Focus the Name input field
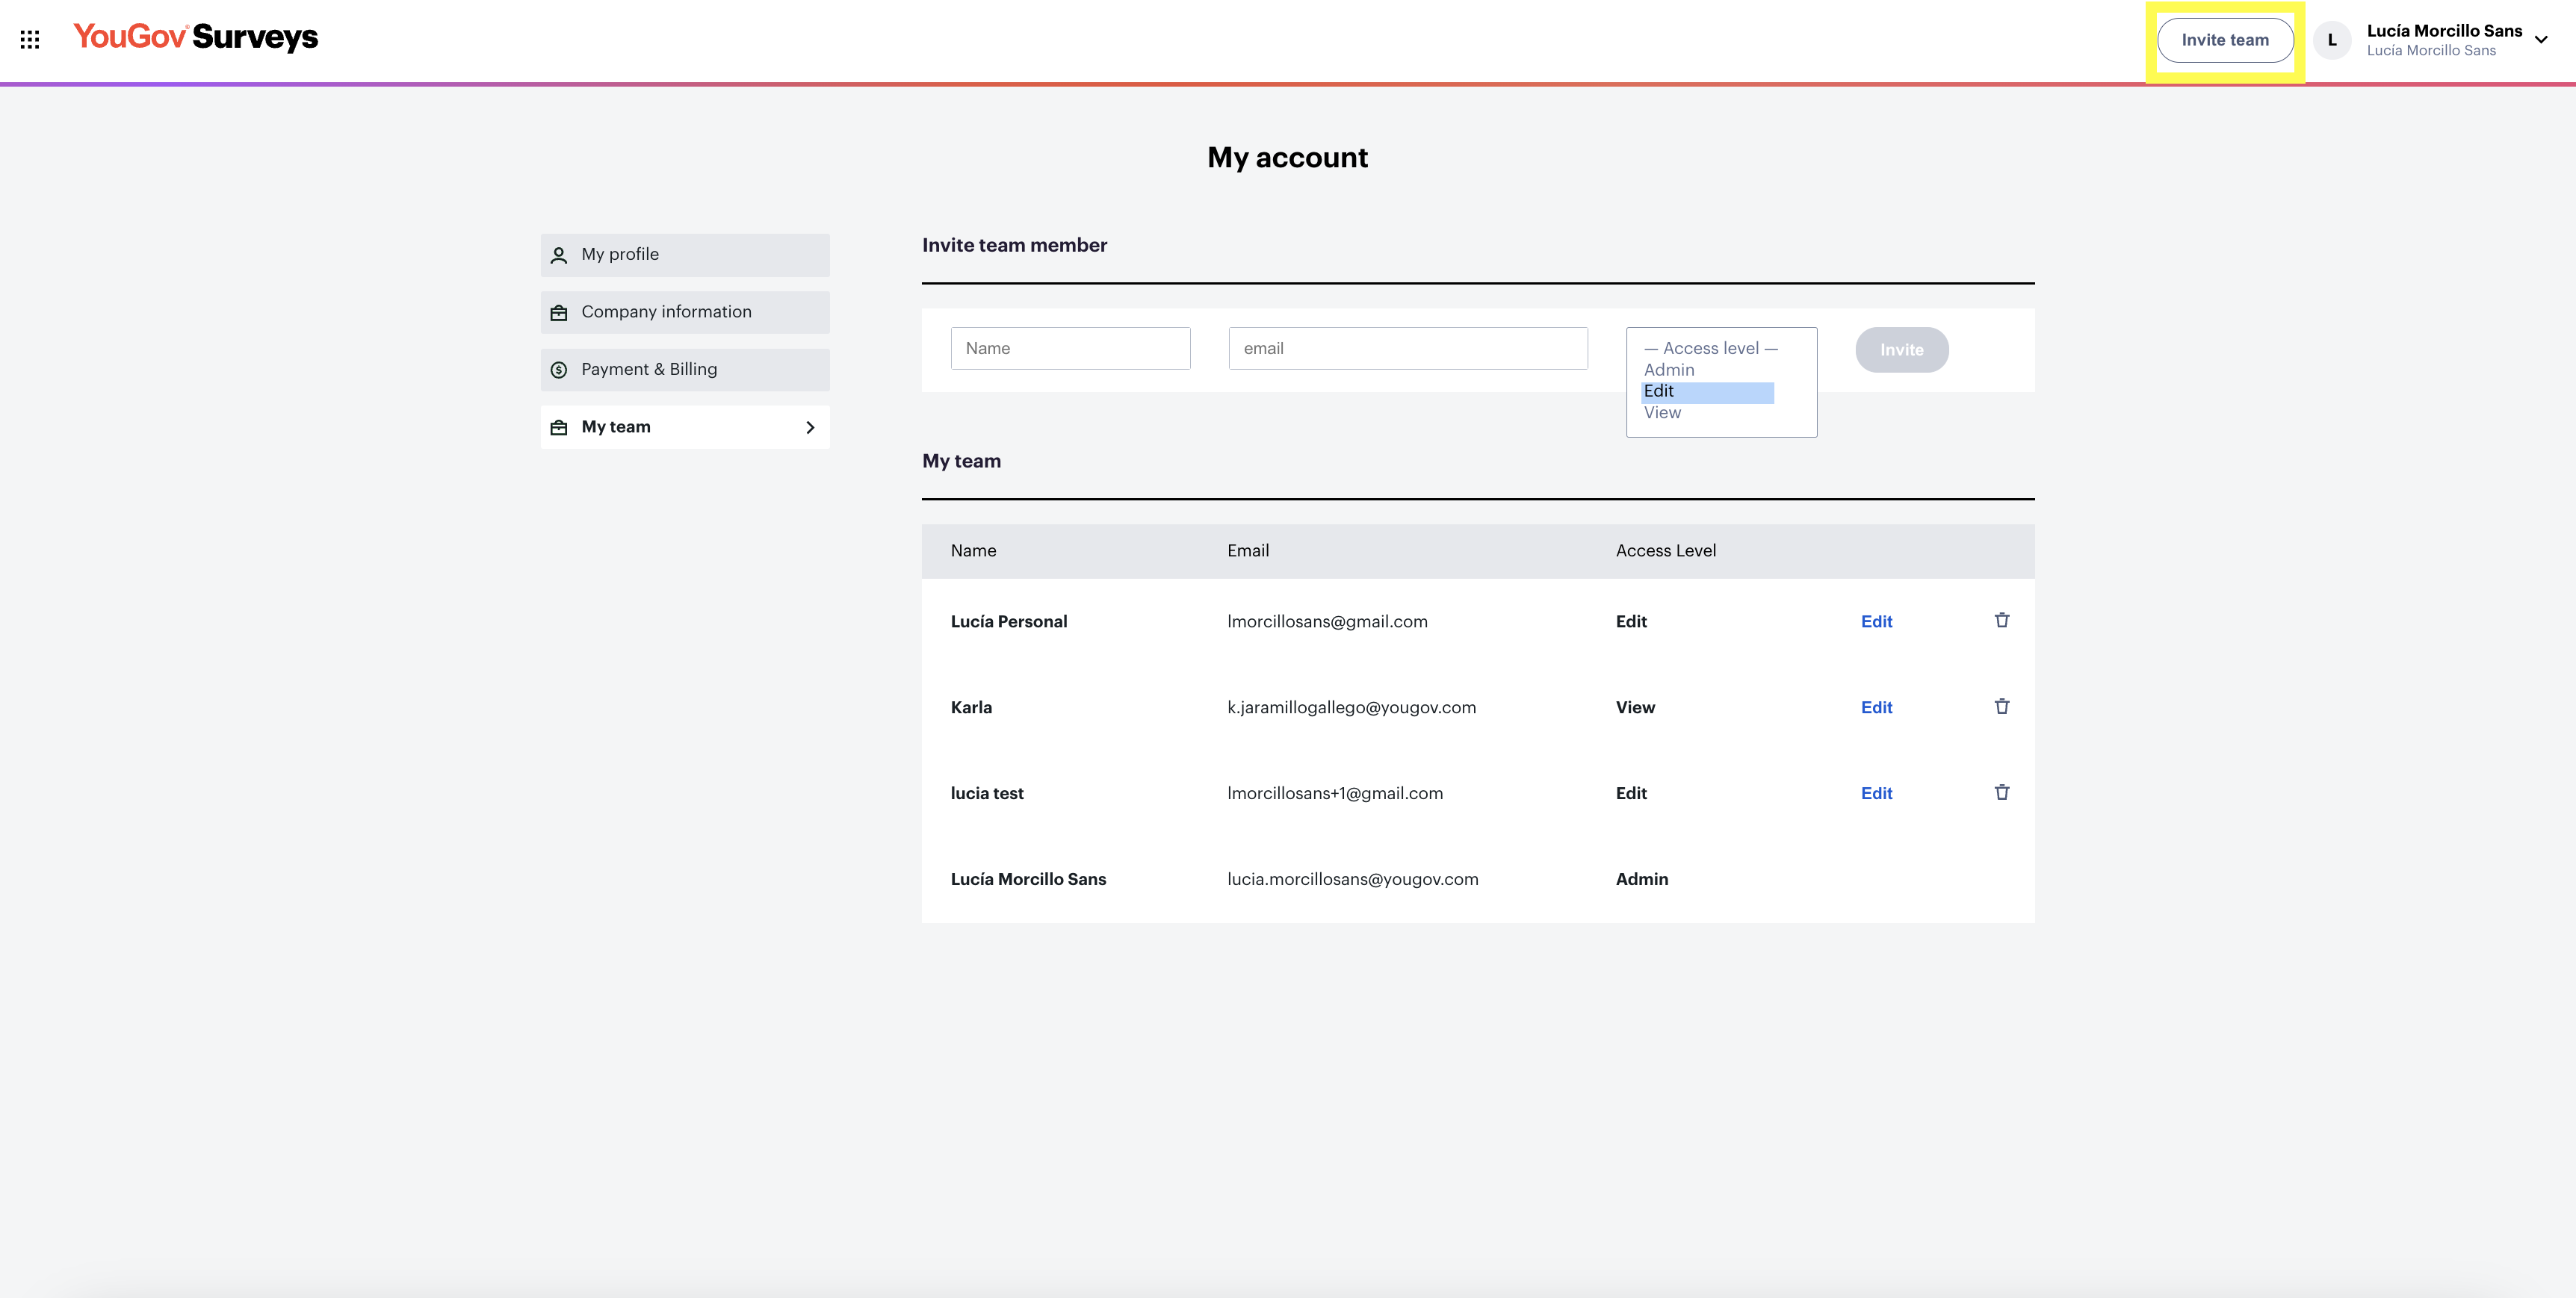The height and width of the screenshot is (1298, 2576). [x=1069, y=349]
